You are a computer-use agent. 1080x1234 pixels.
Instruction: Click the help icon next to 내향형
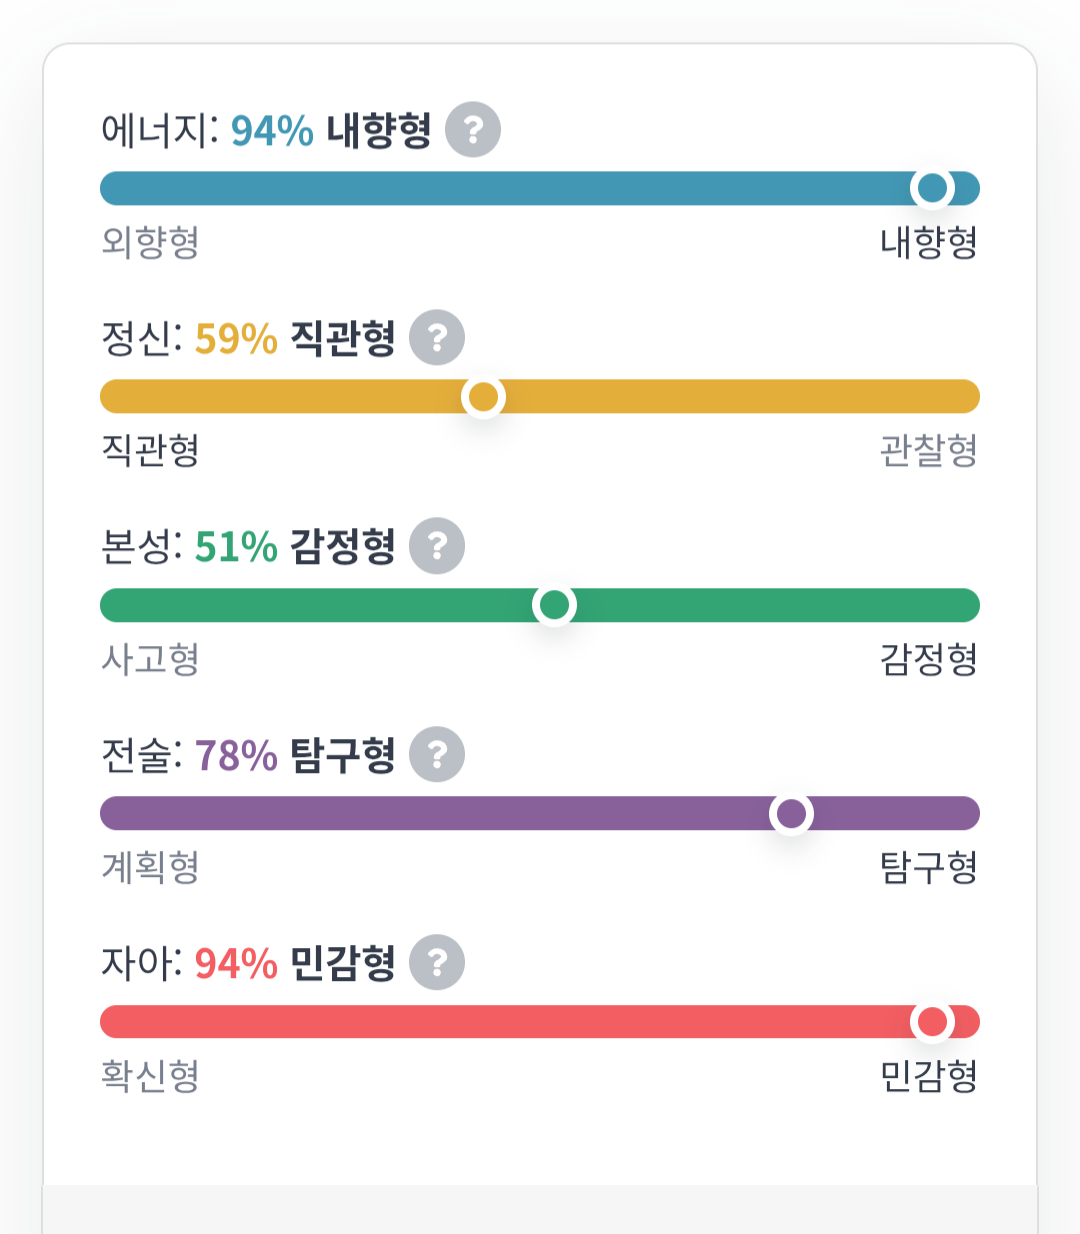(x=472, y=130)
